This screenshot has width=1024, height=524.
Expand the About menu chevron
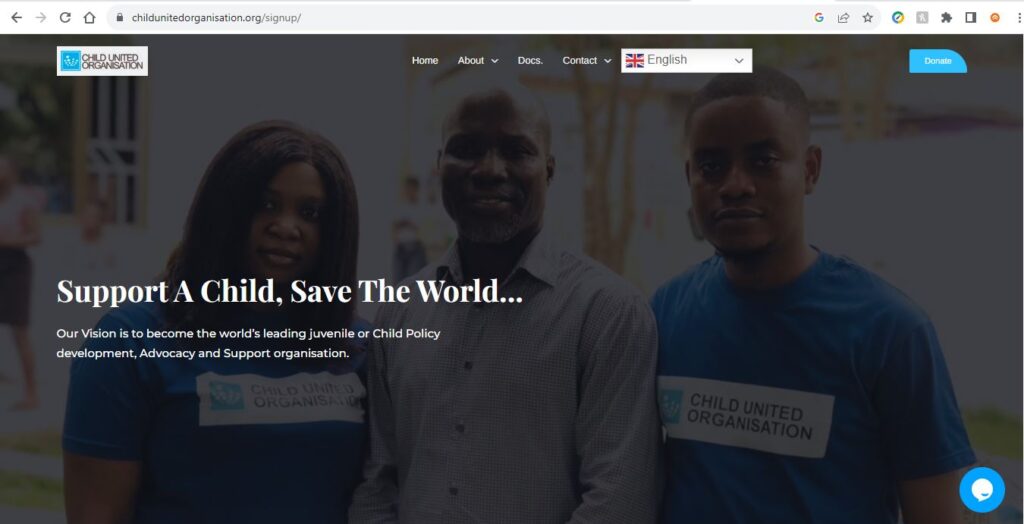point(494,61)
